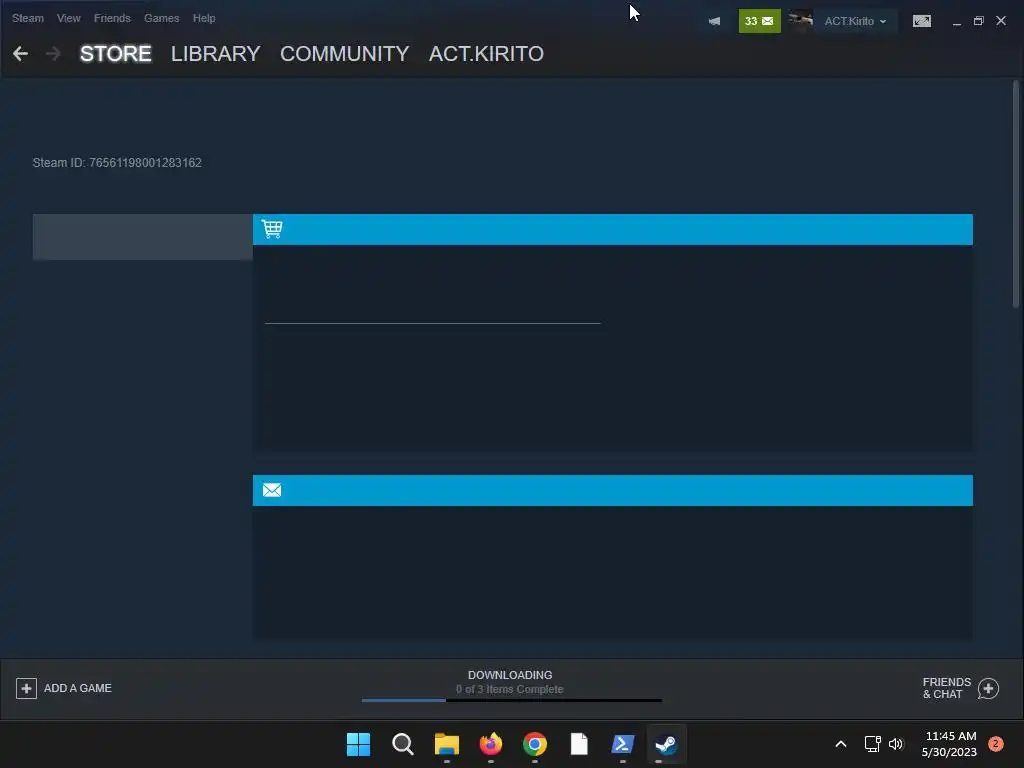1024x768 pixels.
Task: Click the plus icon beside Add a Game
Action: click(x=26, y=688)
